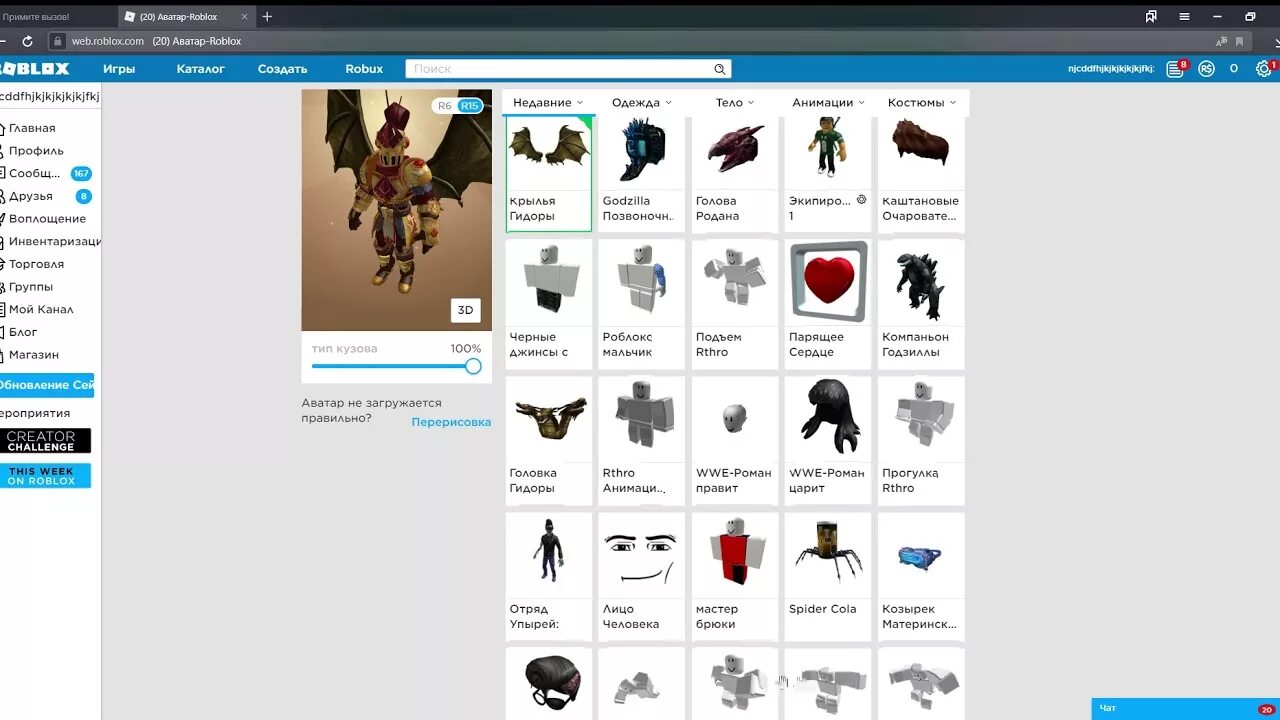Viewport: 1280px width, 720px height.
Task: Click the Roblox logo
Action: 35,69
